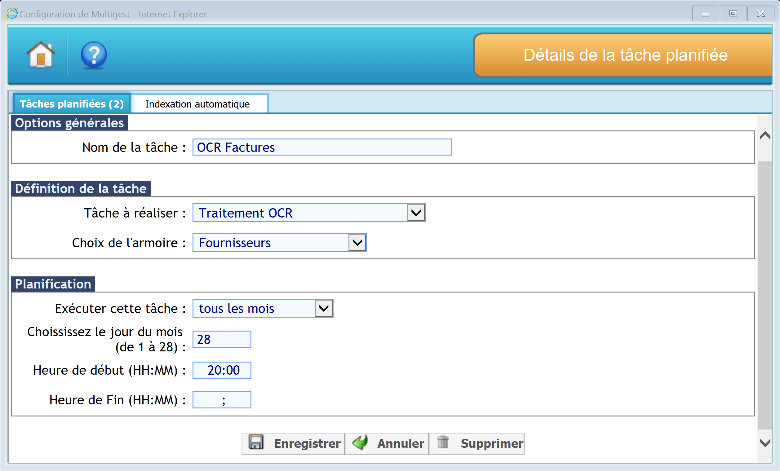Click the Internet Explorer title bar icon
The height and width of the screenshot is (471, 780).
pos(11,13)
